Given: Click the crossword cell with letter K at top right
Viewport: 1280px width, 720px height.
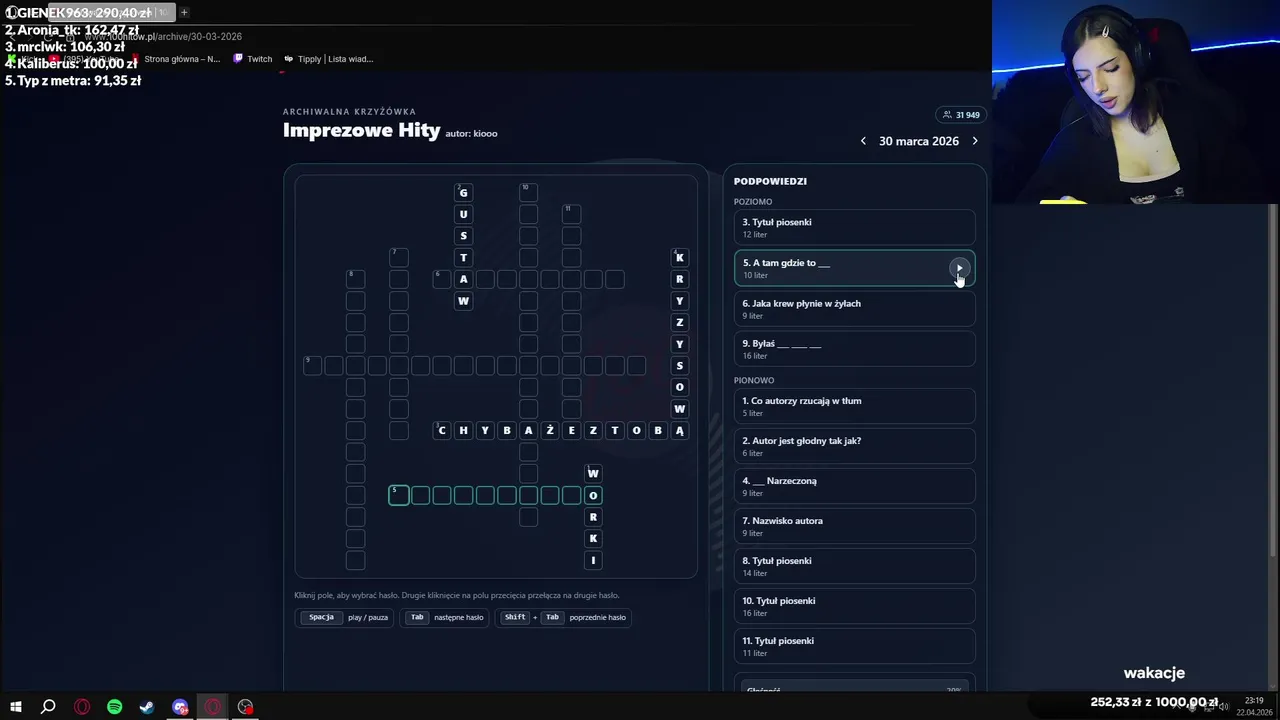Looking at the screenshot, I should click(680, 257).
